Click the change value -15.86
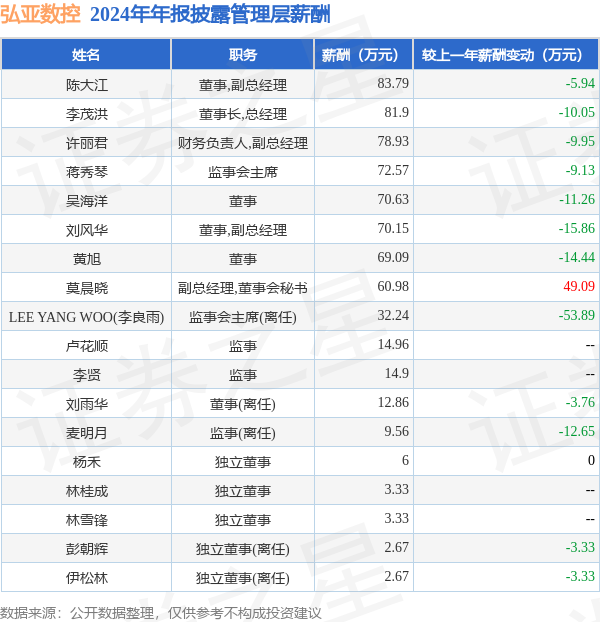This screenshot has height=622, width=600. (577, 228)
